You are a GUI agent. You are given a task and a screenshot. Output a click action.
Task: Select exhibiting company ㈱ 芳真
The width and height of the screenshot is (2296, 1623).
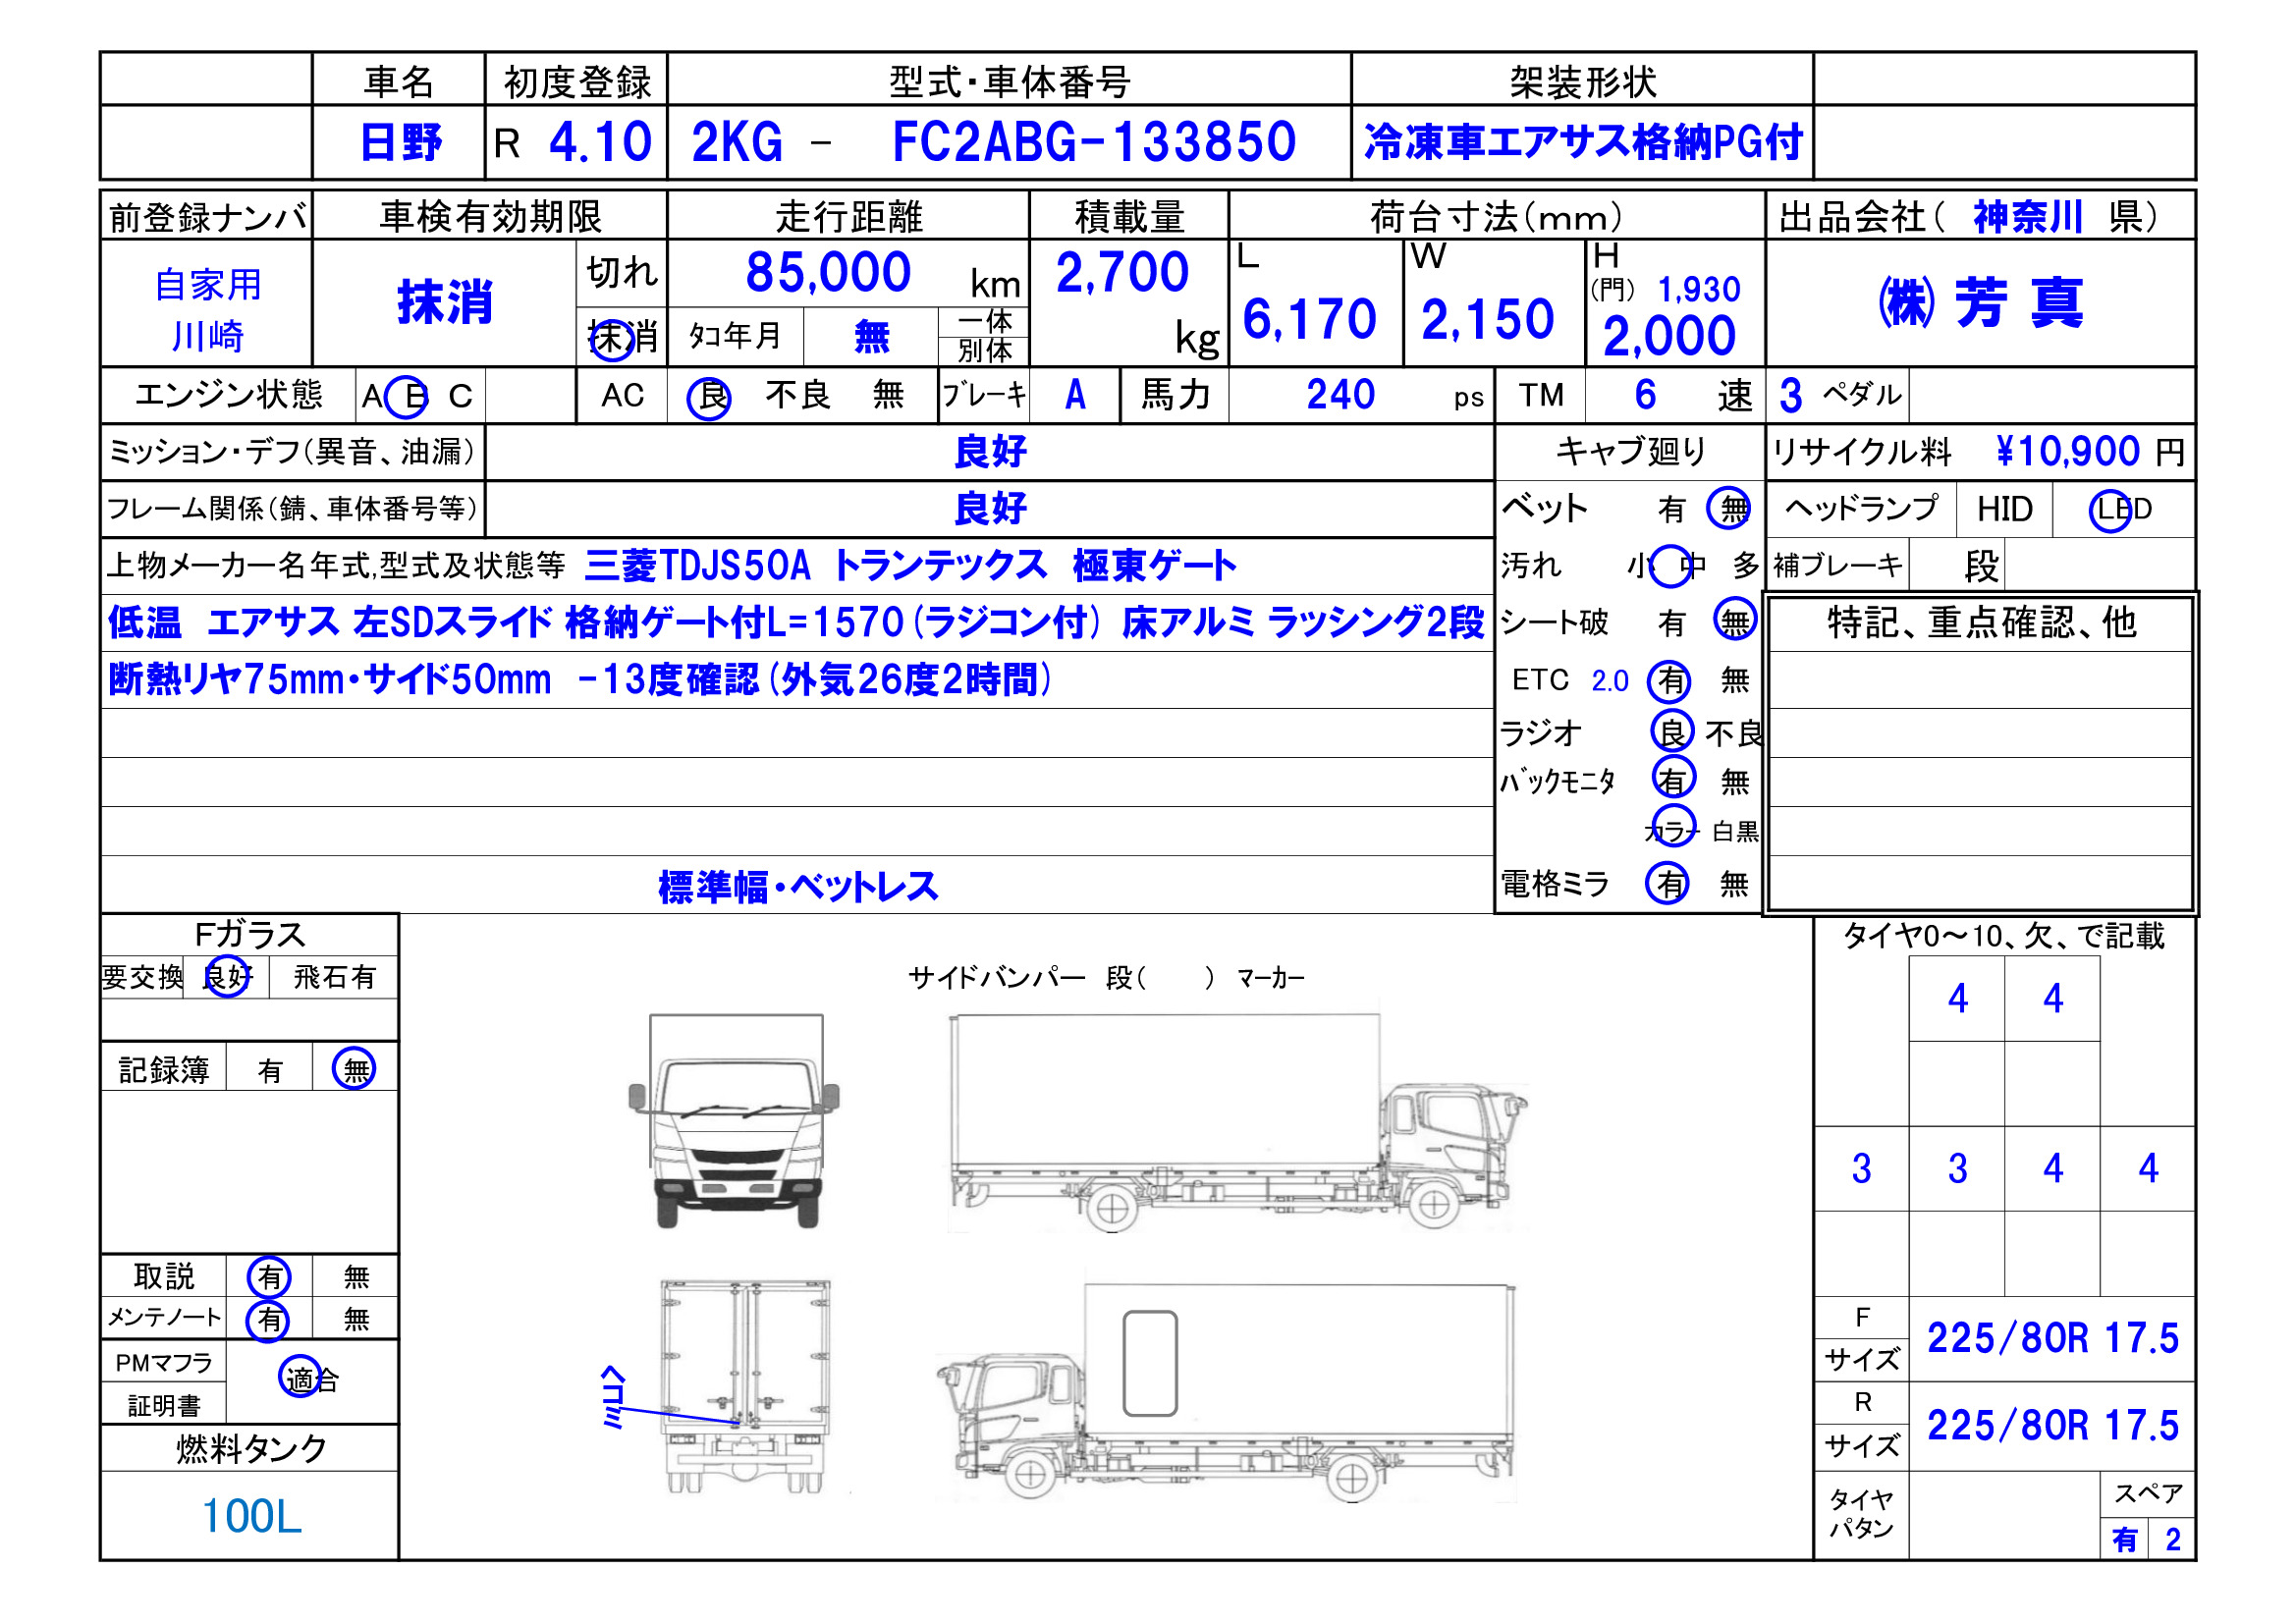point(1981,303)
